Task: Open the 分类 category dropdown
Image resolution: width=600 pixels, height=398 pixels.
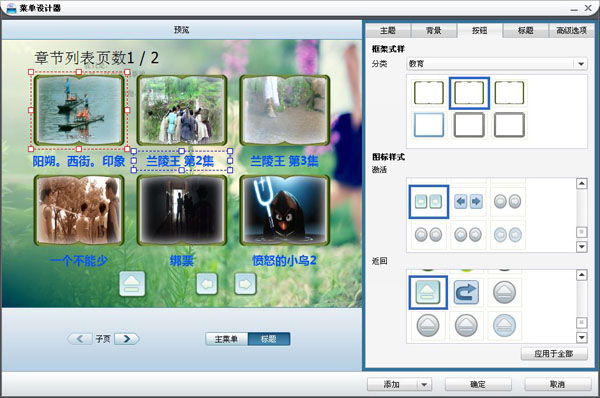Action: tap(497, 64)
